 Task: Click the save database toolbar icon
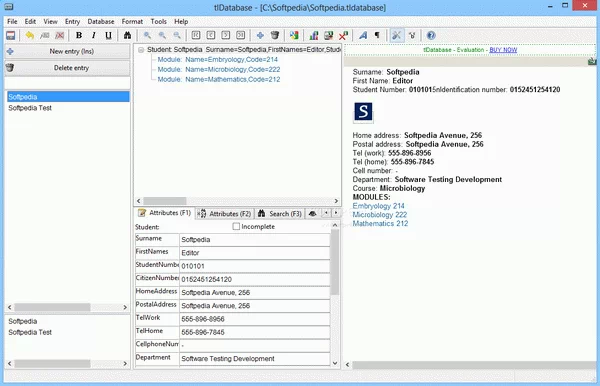pyautogui.click(x=10, y=36)
